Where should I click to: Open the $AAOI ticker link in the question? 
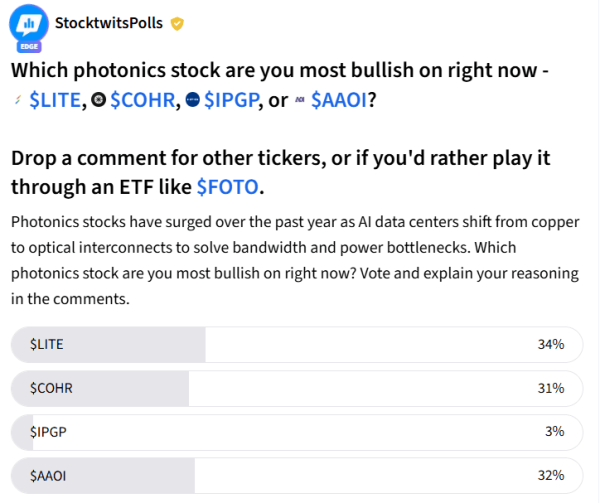click(339, 100)
